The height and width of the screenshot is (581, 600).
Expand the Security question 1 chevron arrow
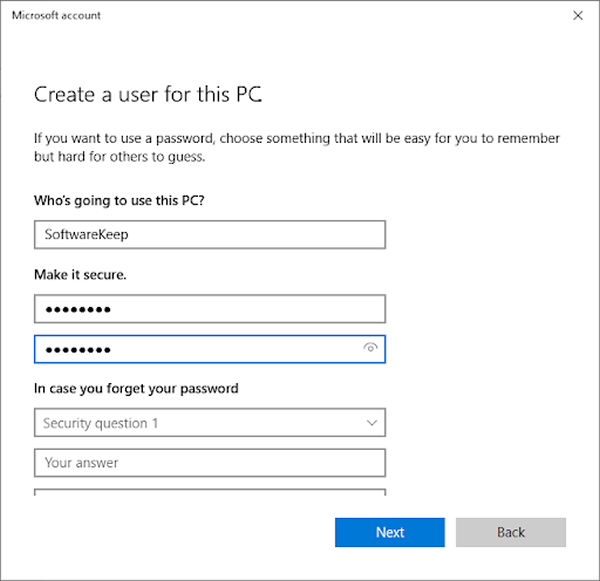(x=372, y=424)
